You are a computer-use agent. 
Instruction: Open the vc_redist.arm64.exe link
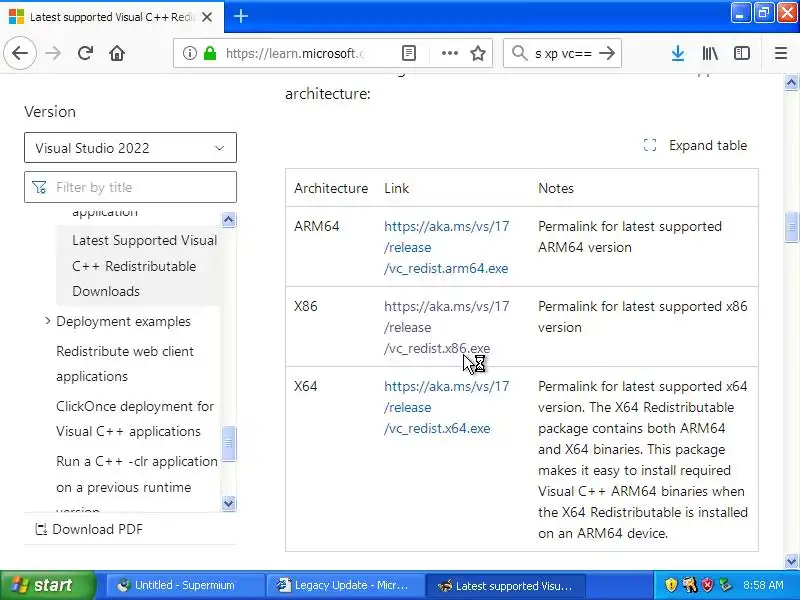tap(446, 247)
